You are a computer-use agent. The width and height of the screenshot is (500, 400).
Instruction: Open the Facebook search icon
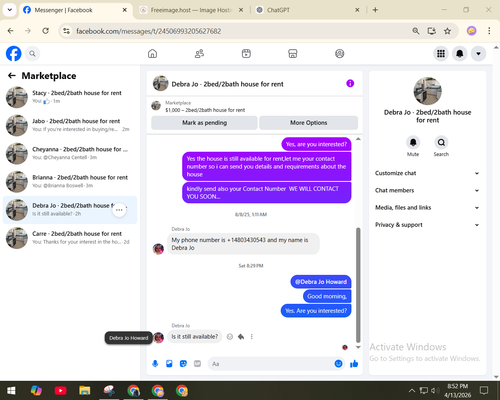coord(32,54)
